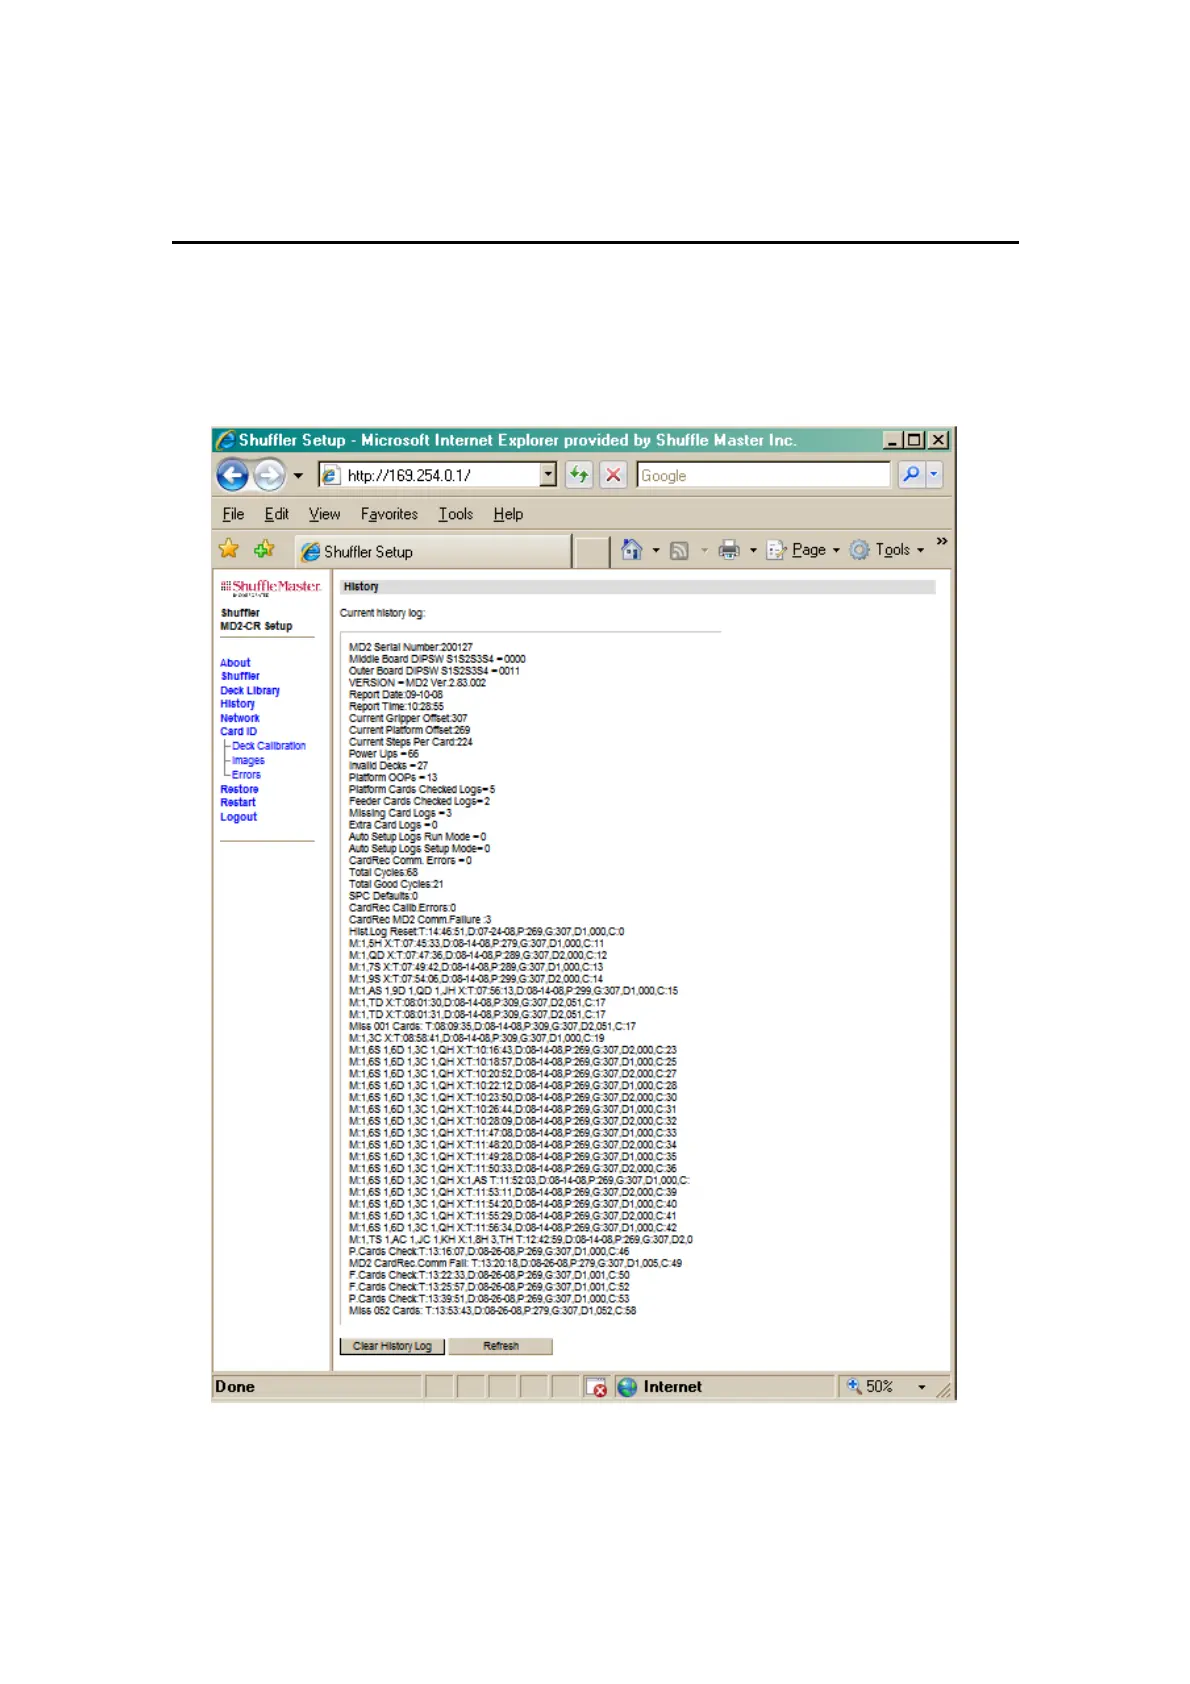Open the History sidebar link
The image size is (1190, 1684).
(x=237, y=704)
